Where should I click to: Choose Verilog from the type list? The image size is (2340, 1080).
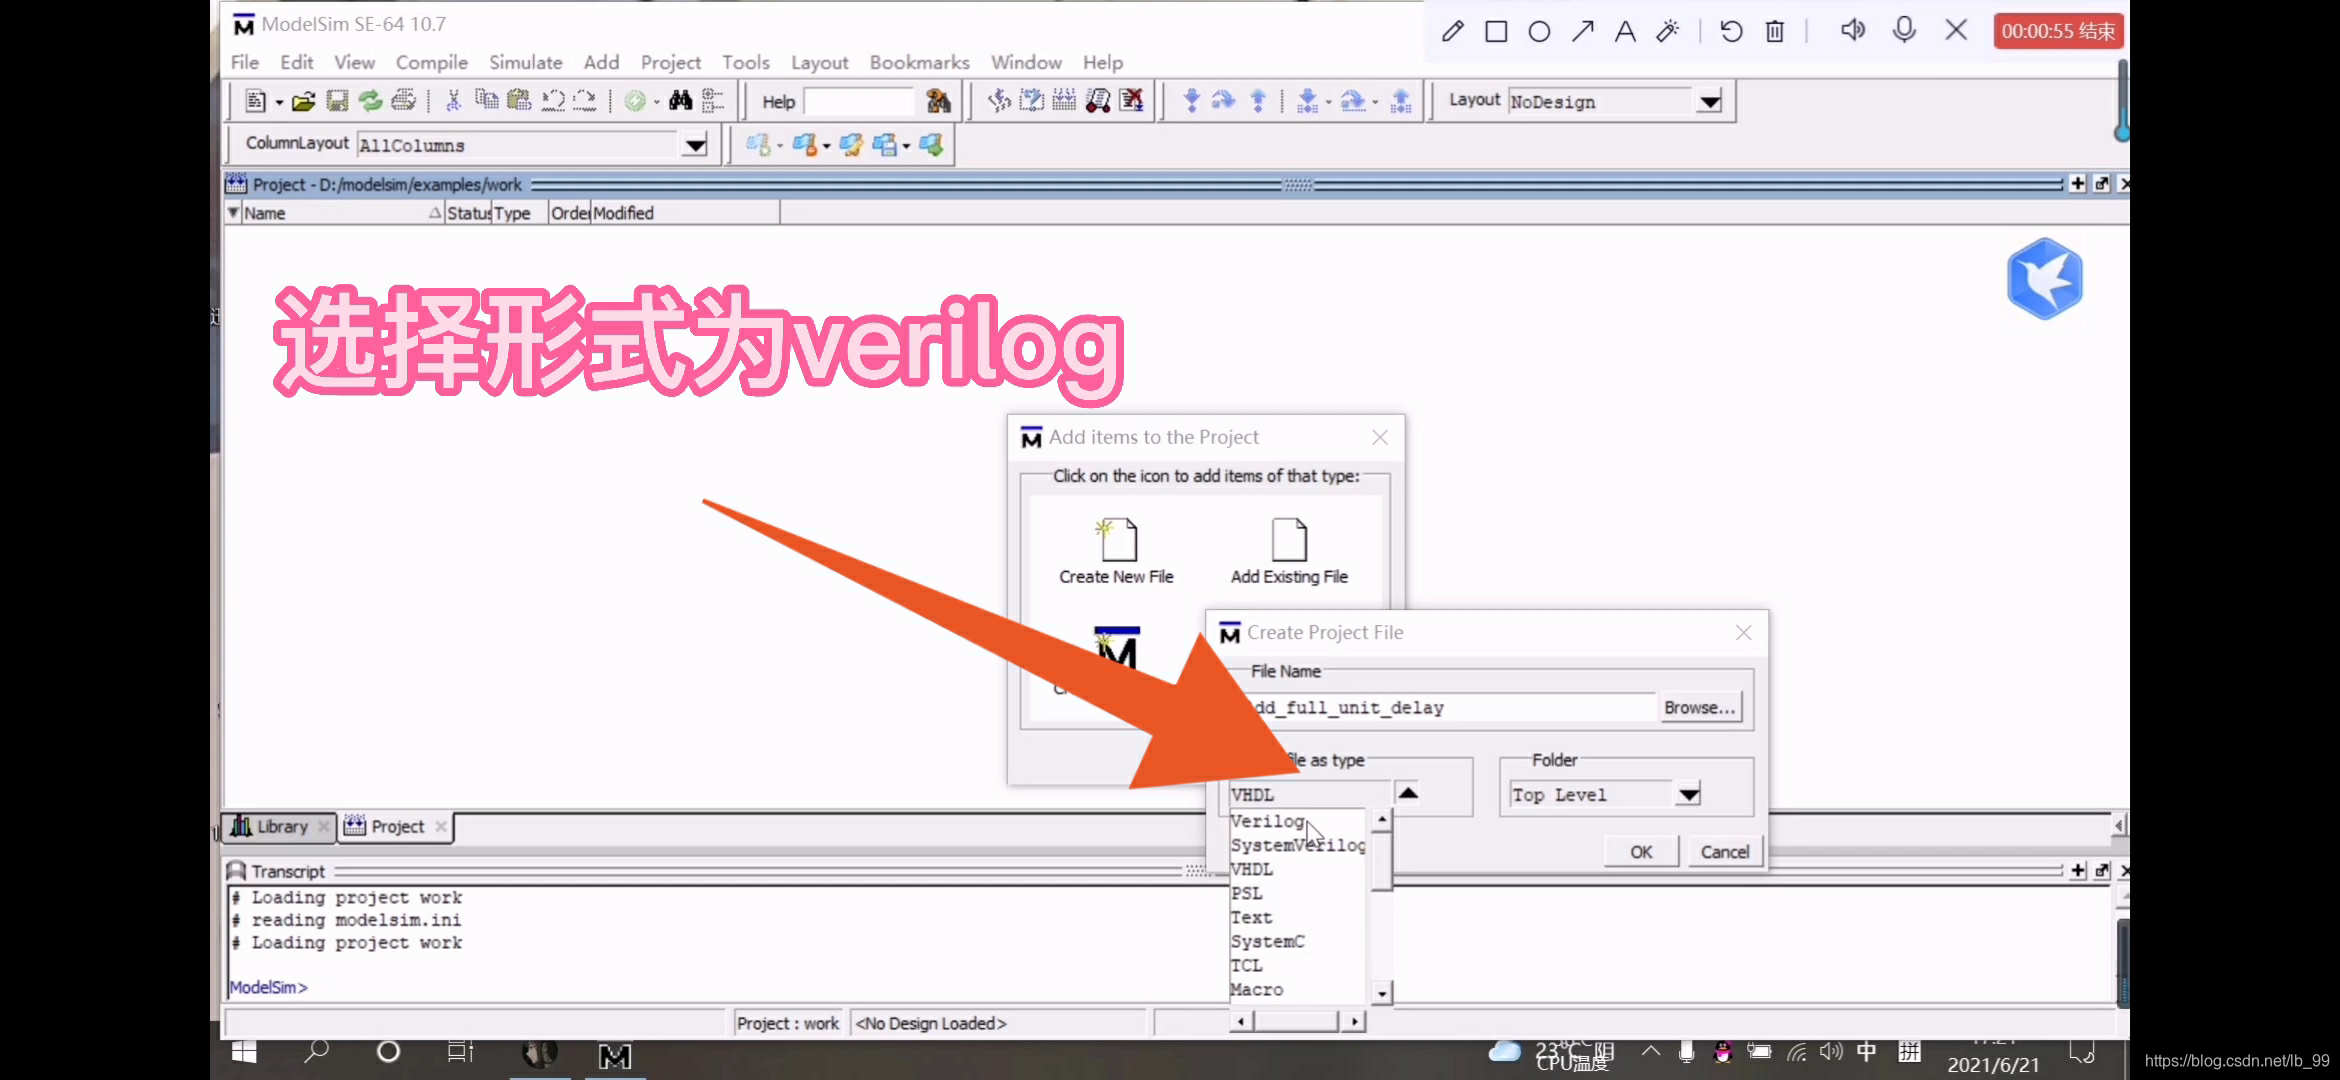coord(1267,821)
